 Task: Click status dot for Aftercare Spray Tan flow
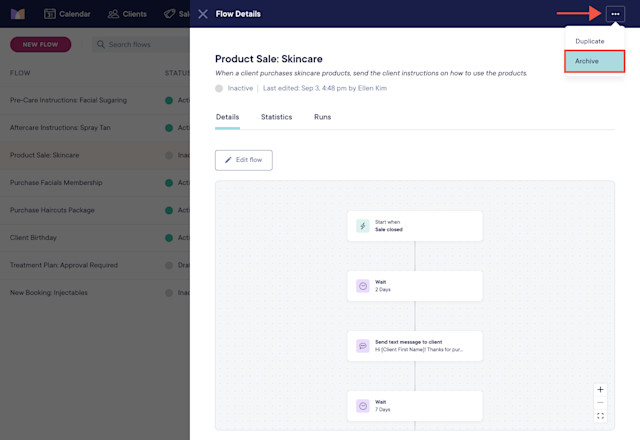[x=169, y=128]
